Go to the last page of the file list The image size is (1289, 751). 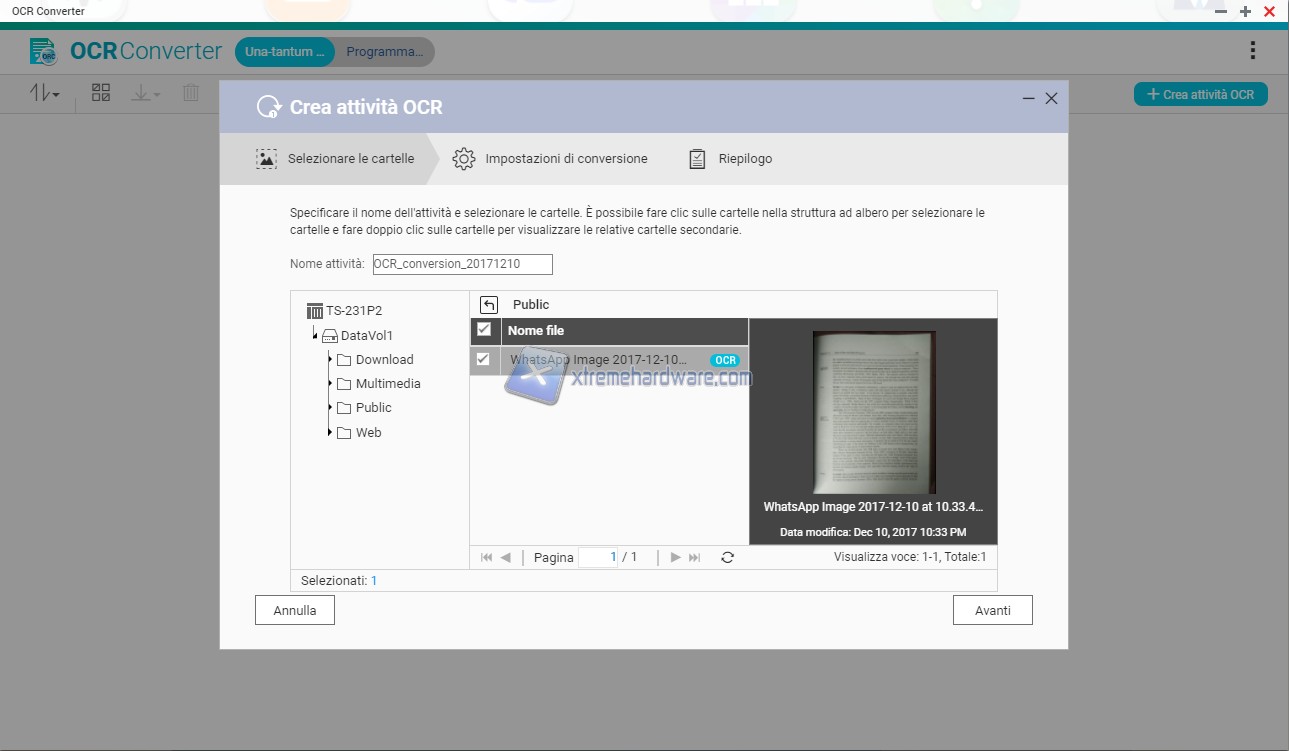695,558
